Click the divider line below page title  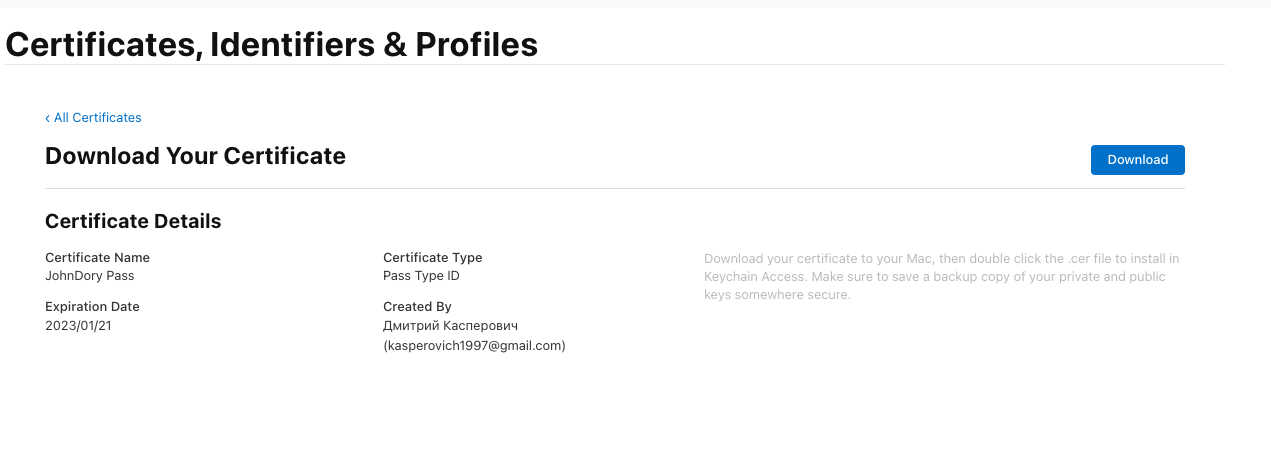tap(615, 65)
